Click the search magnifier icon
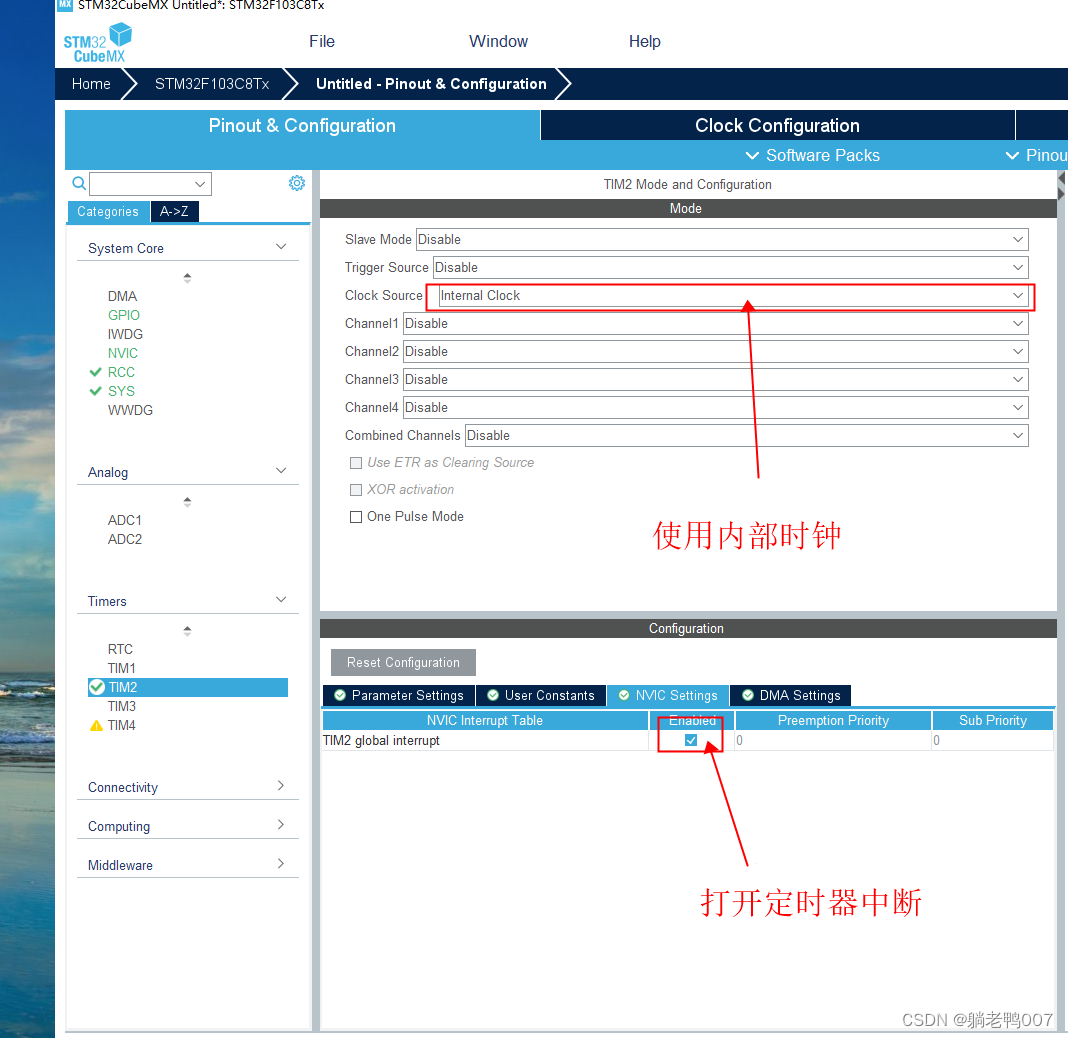The image size is (1068, 1038). (x=79, y=183)
